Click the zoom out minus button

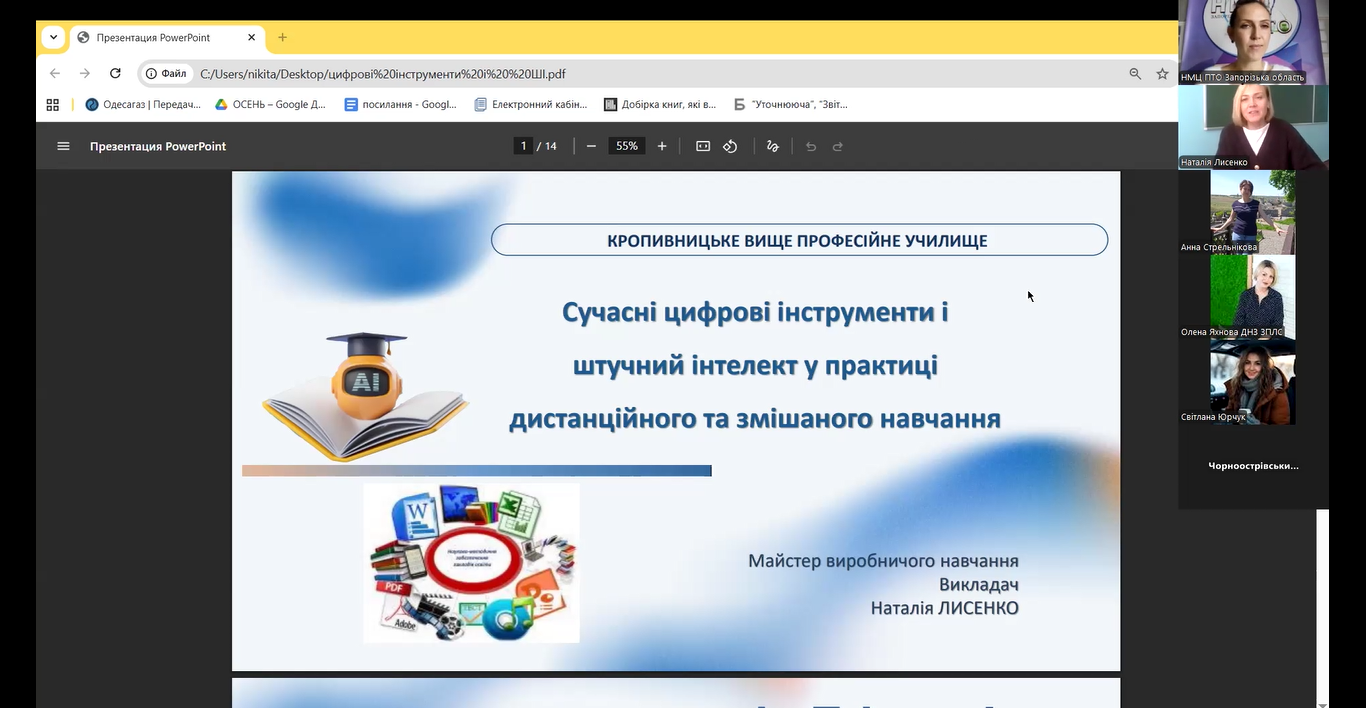(591, 146)
